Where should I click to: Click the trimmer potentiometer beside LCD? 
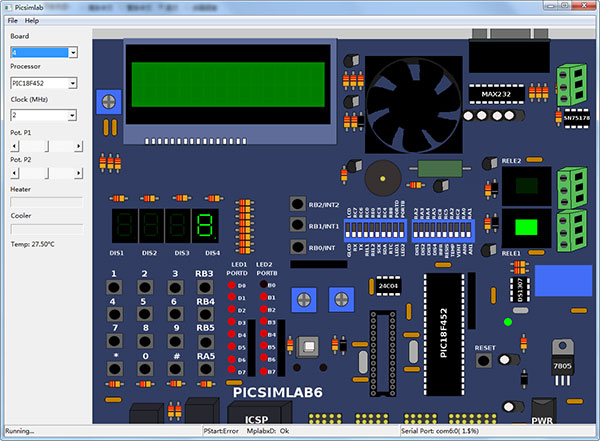coord(109,102)
